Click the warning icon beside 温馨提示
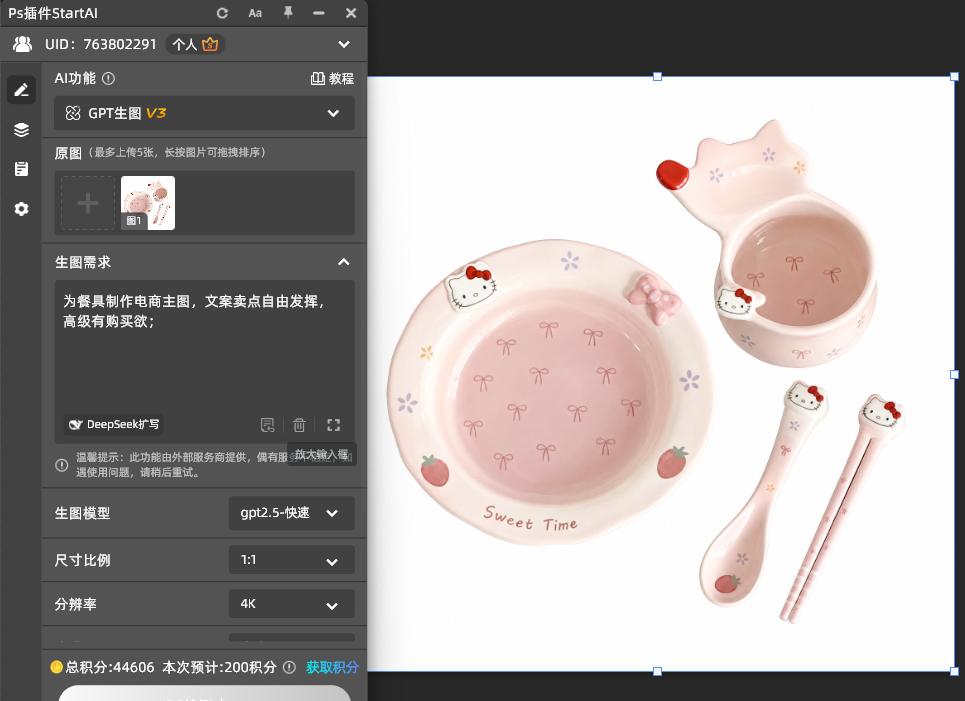 pyautogui.click(x=62, y=465)
